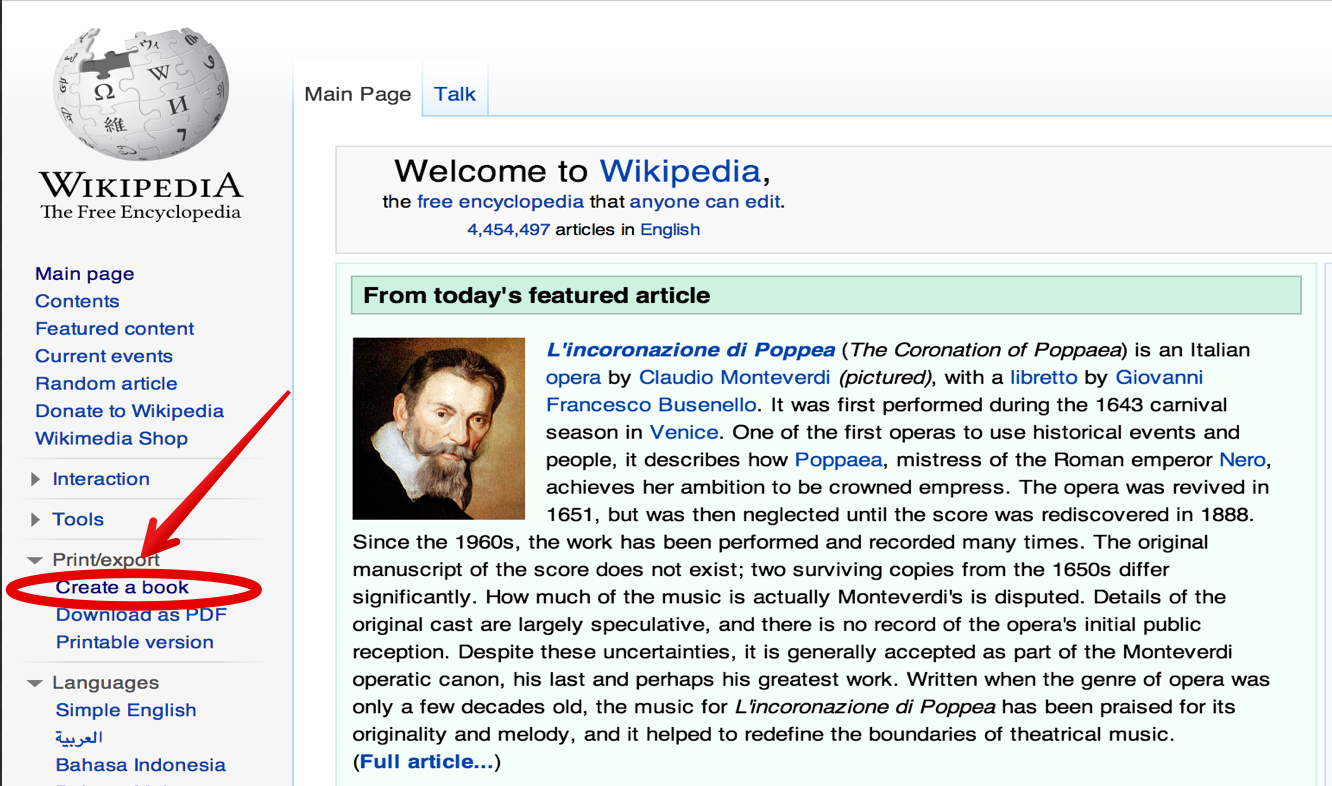Image resolution: width=1332 pixels, height=786 pixels.
Task: Click the L'incoronazione di Poppea bold link
Action: tap(690, 350)
